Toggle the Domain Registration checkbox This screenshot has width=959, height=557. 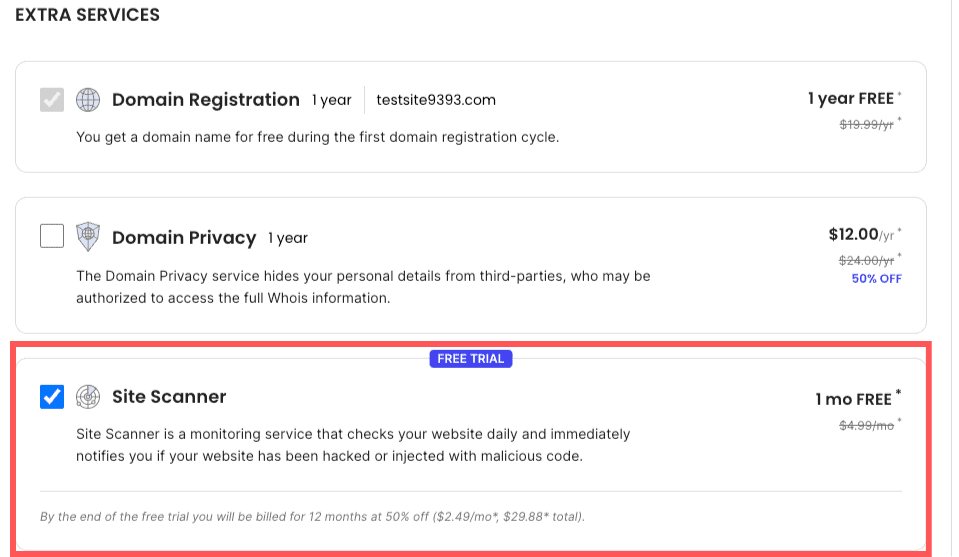click(52, 100)
